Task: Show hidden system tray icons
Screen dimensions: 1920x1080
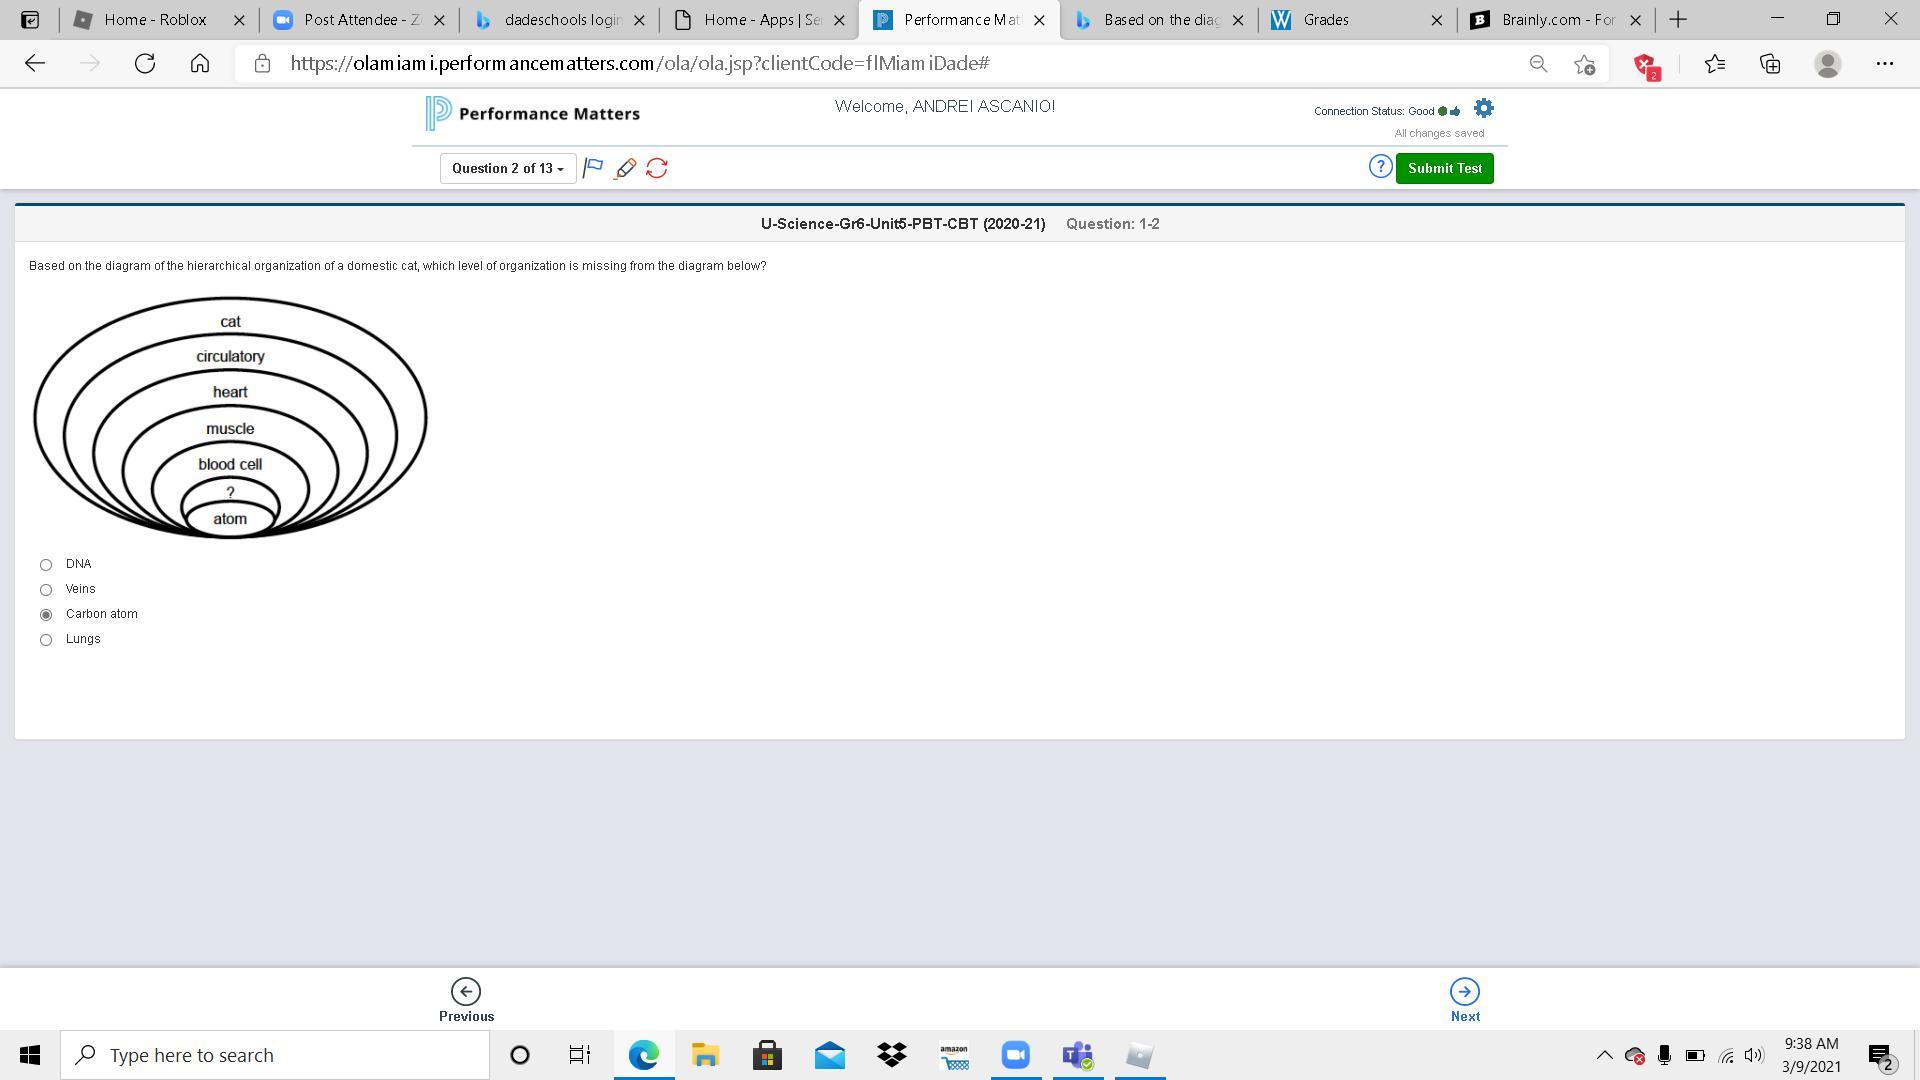Action: tap(1604, 1055)
